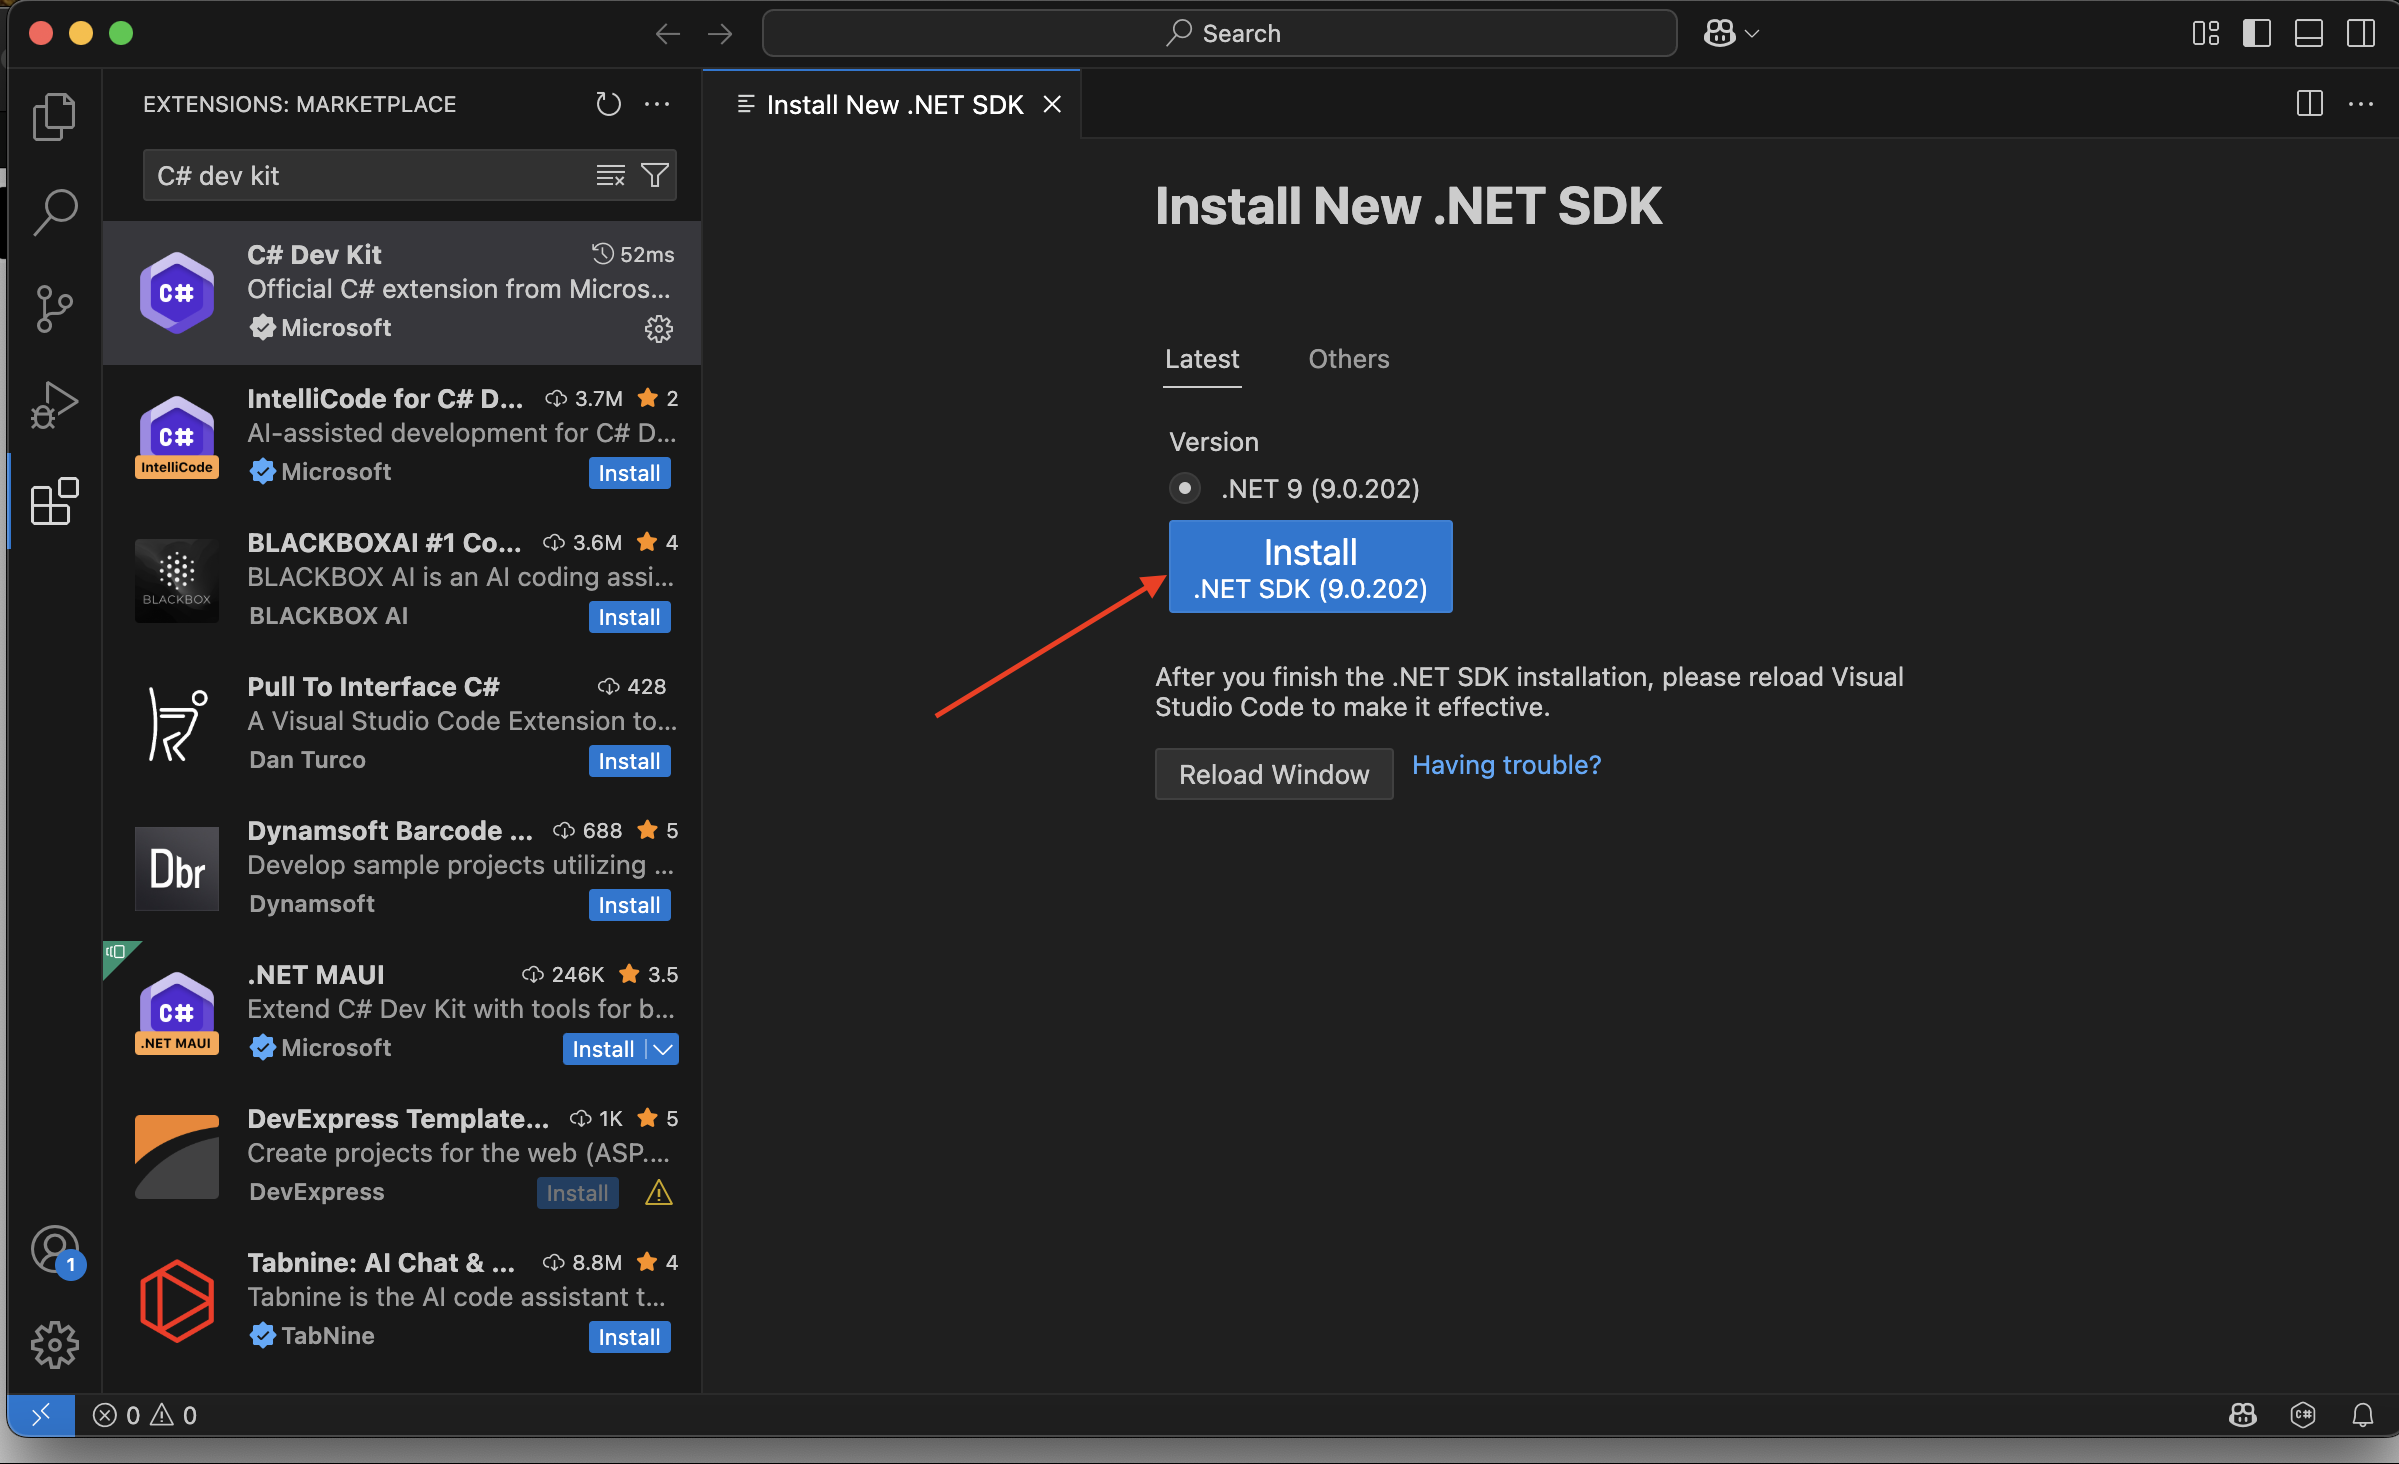View DevExpress Template warning icon
Screen dimensions: 2399x1464
[x=659, y=1192]
